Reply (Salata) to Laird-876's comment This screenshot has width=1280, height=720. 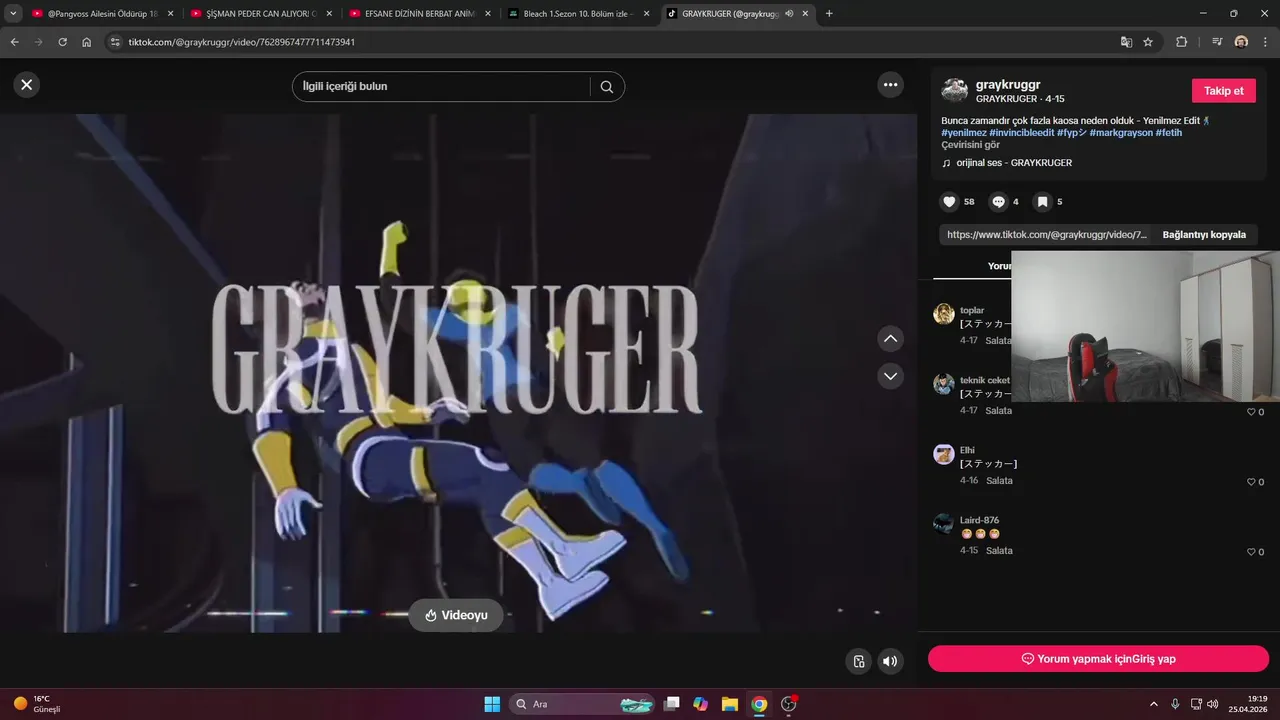point(999,551)
